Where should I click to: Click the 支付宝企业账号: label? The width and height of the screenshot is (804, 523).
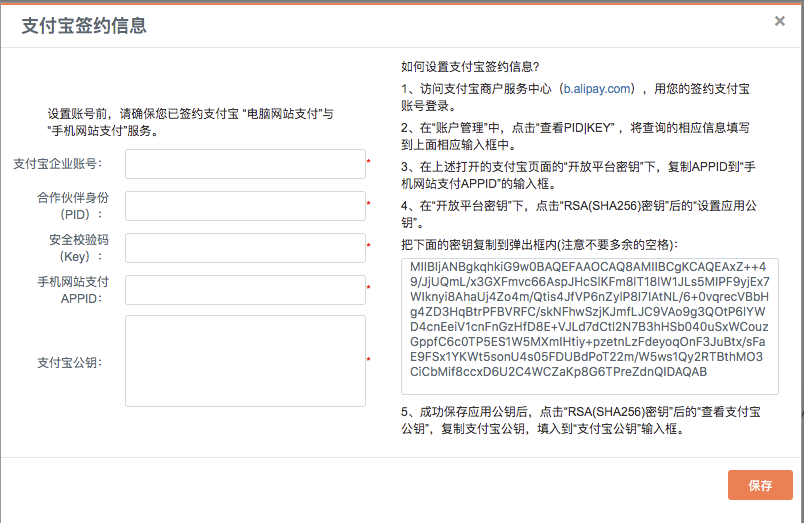[x=58, y=164]
